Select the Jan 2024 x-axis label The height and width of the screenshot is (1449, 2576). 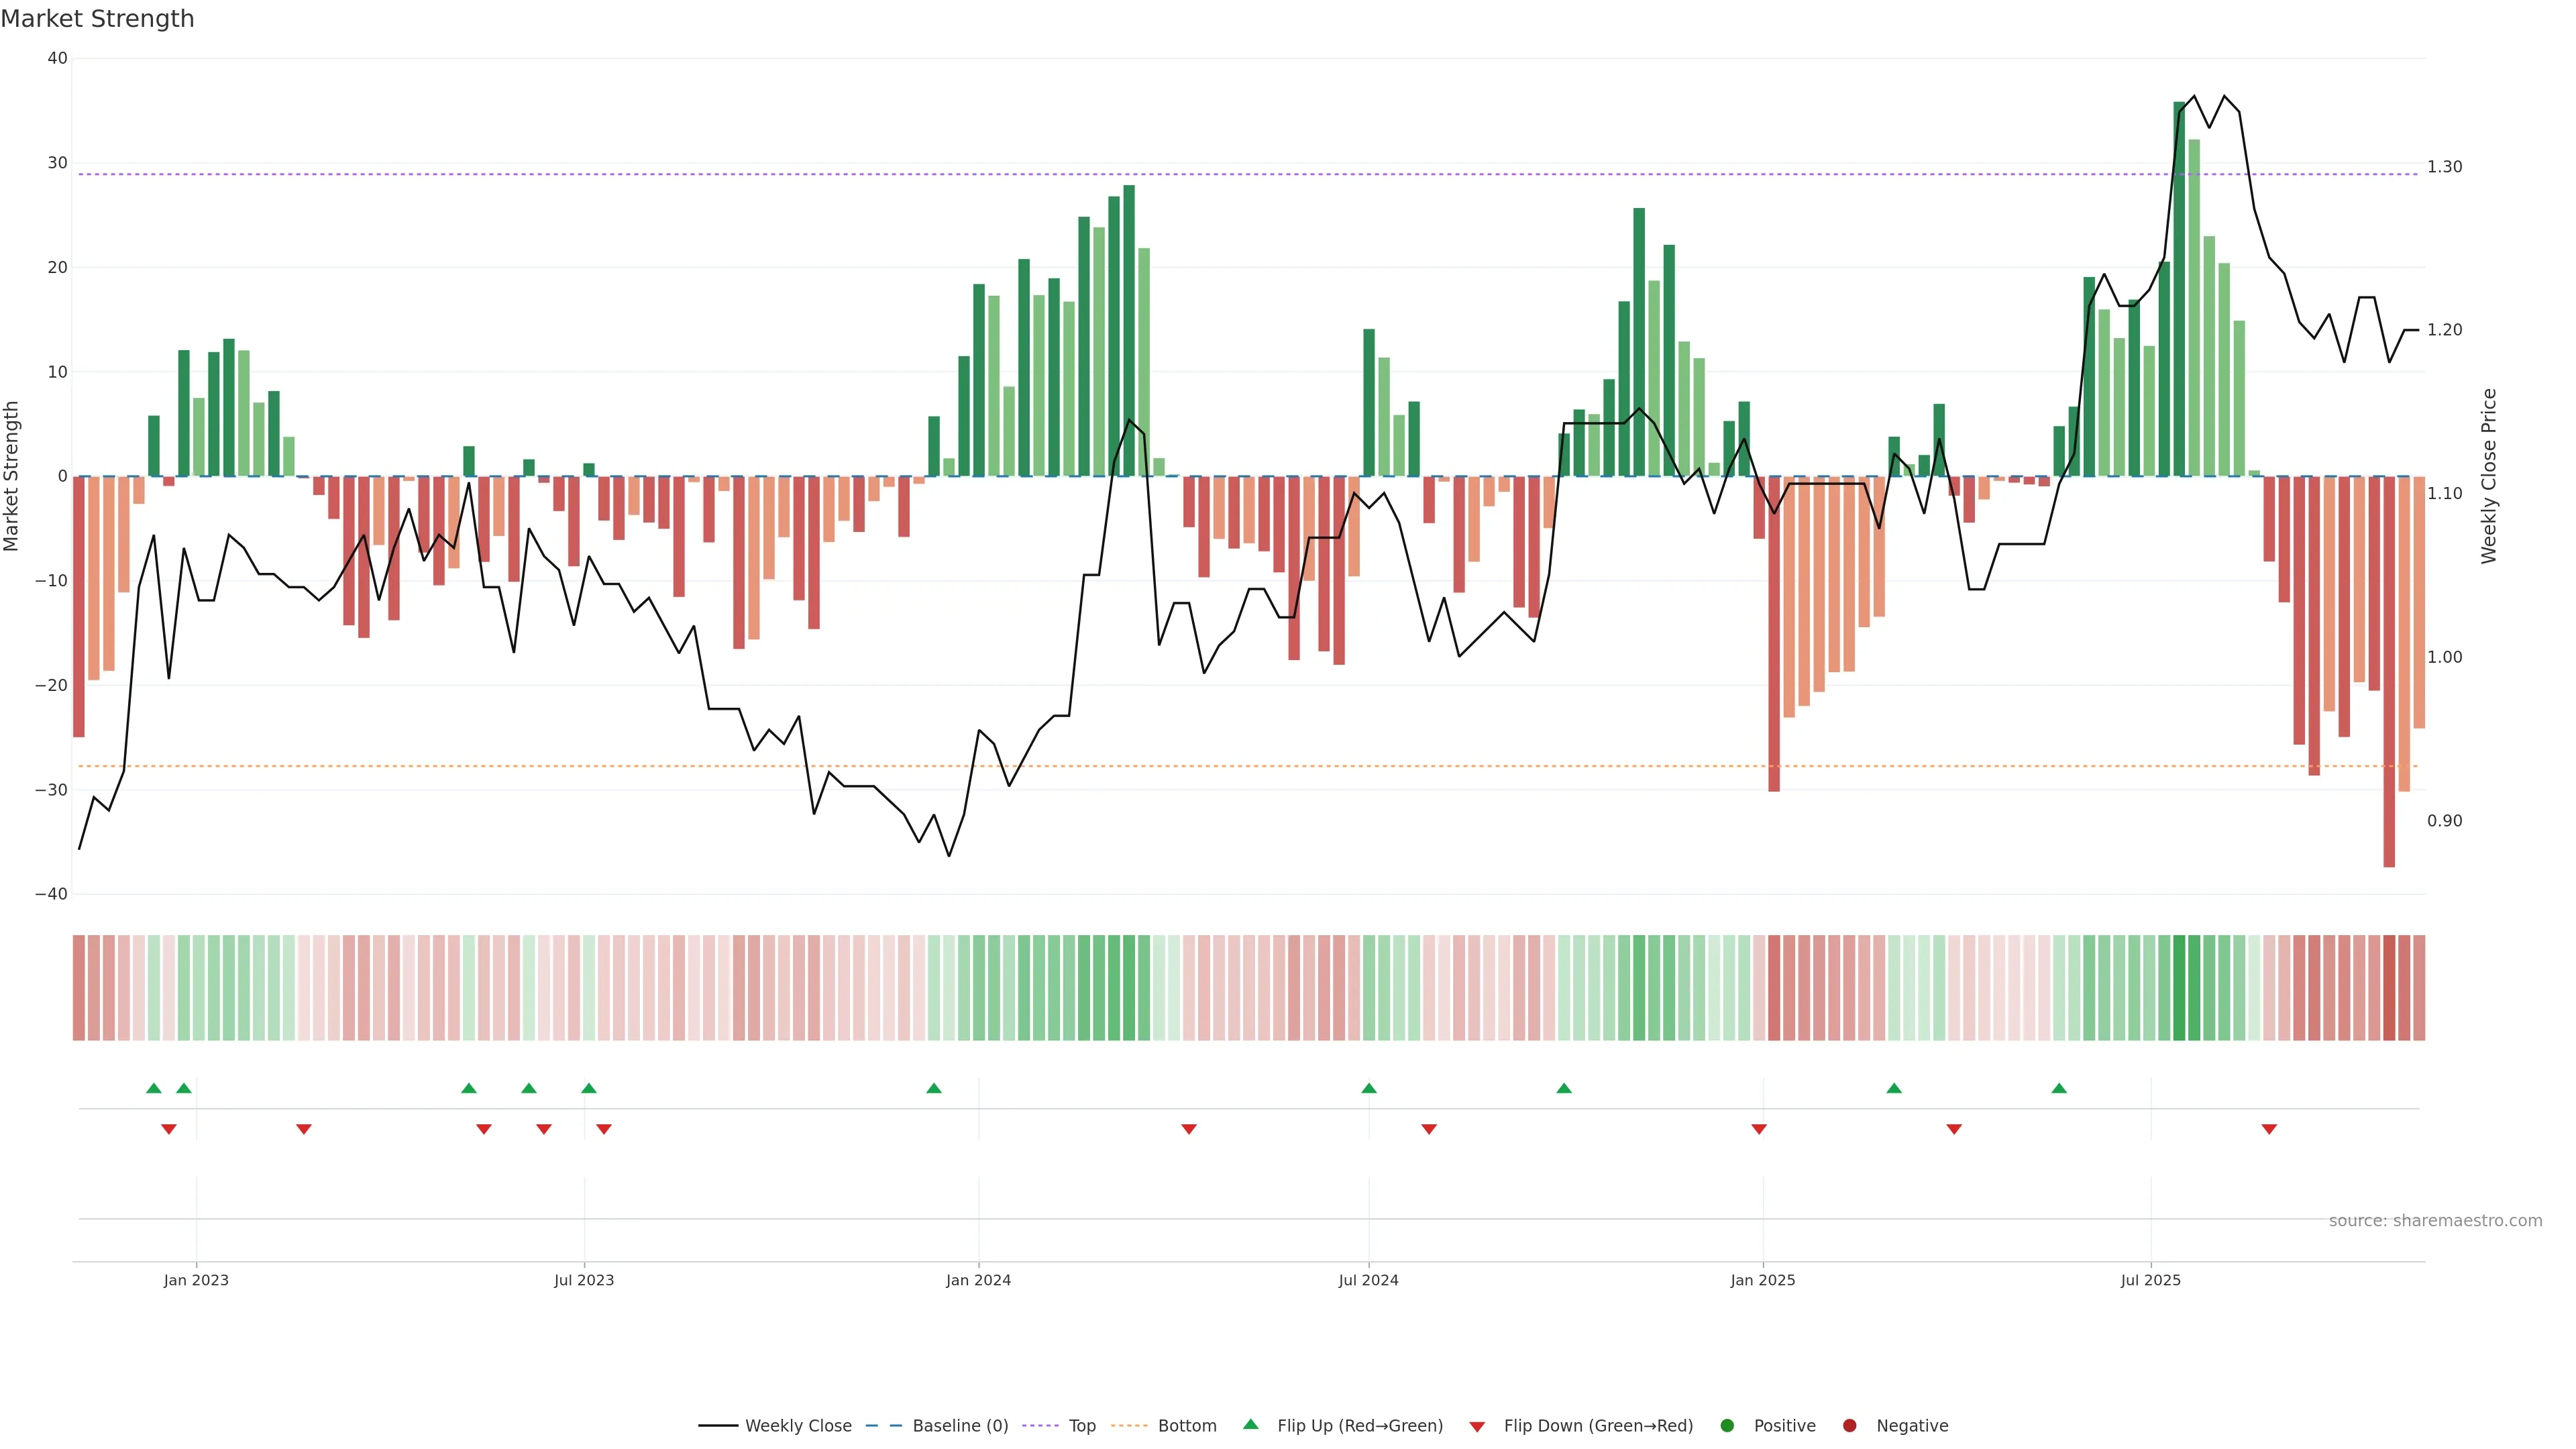[978, 1280]
